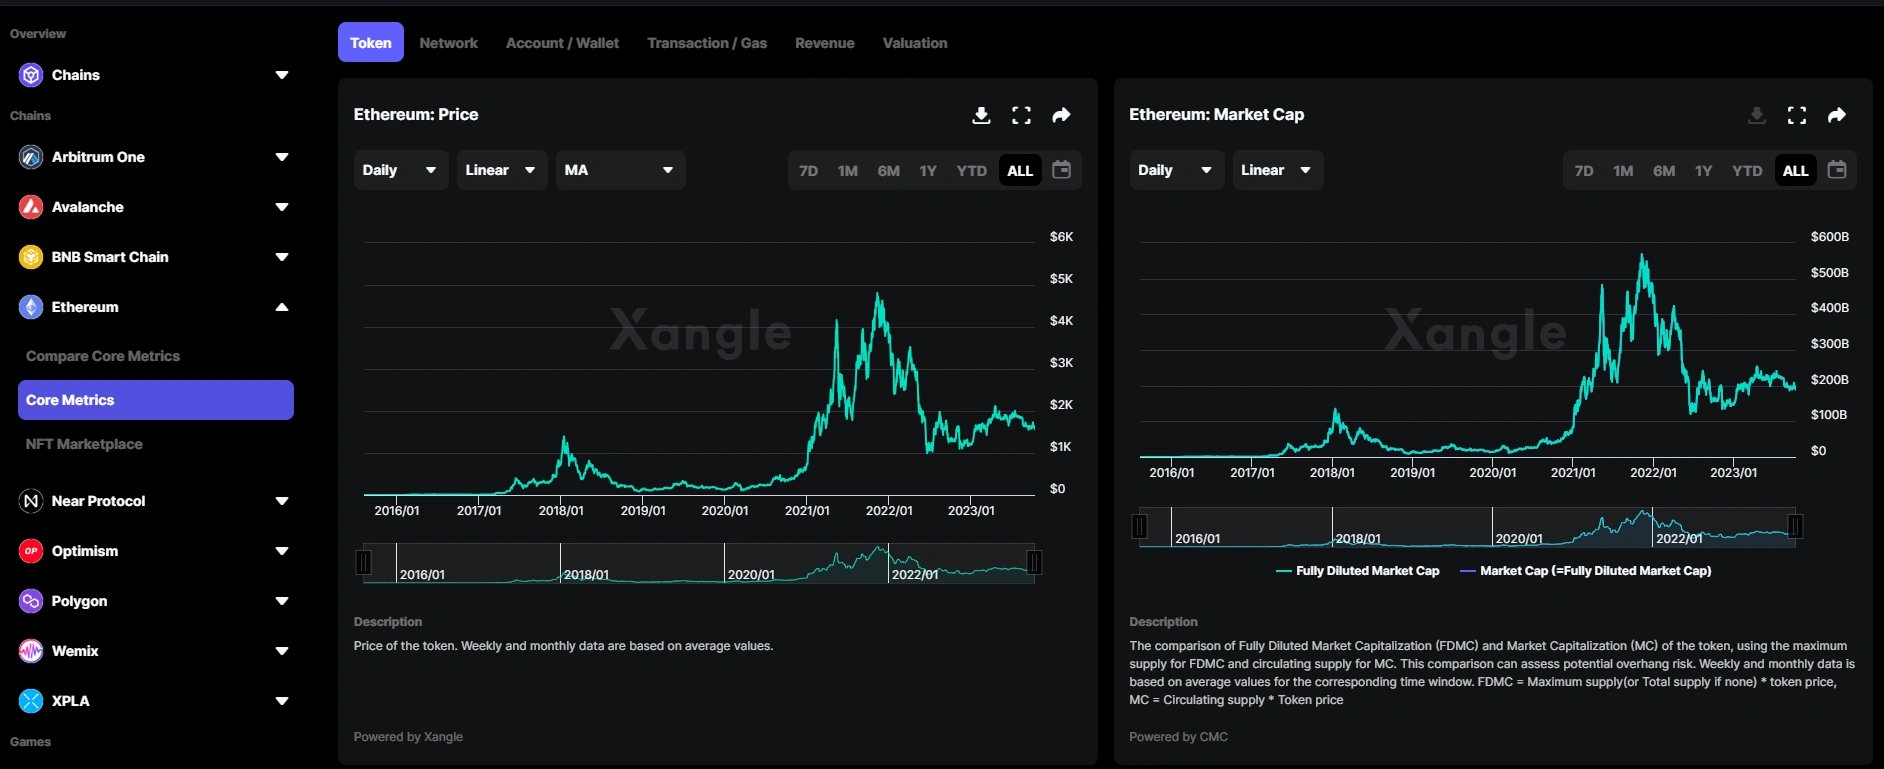Screen dimensions: 1884x769
Task: Share the Ethereum Market Cap chart
Action: (x=1837, y=115)
